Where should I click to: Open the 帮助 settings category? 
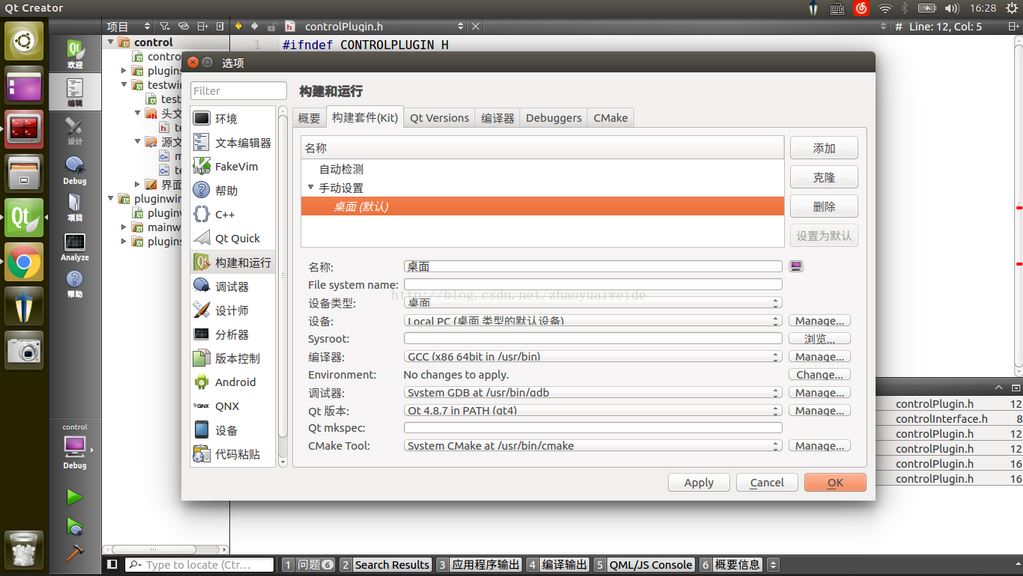233,190
